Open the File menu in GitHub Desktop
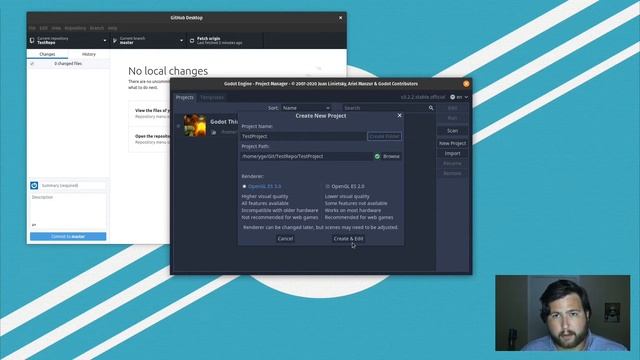This screenshot has width=640, height=360. pyautogui.click(x=32, y=28)
